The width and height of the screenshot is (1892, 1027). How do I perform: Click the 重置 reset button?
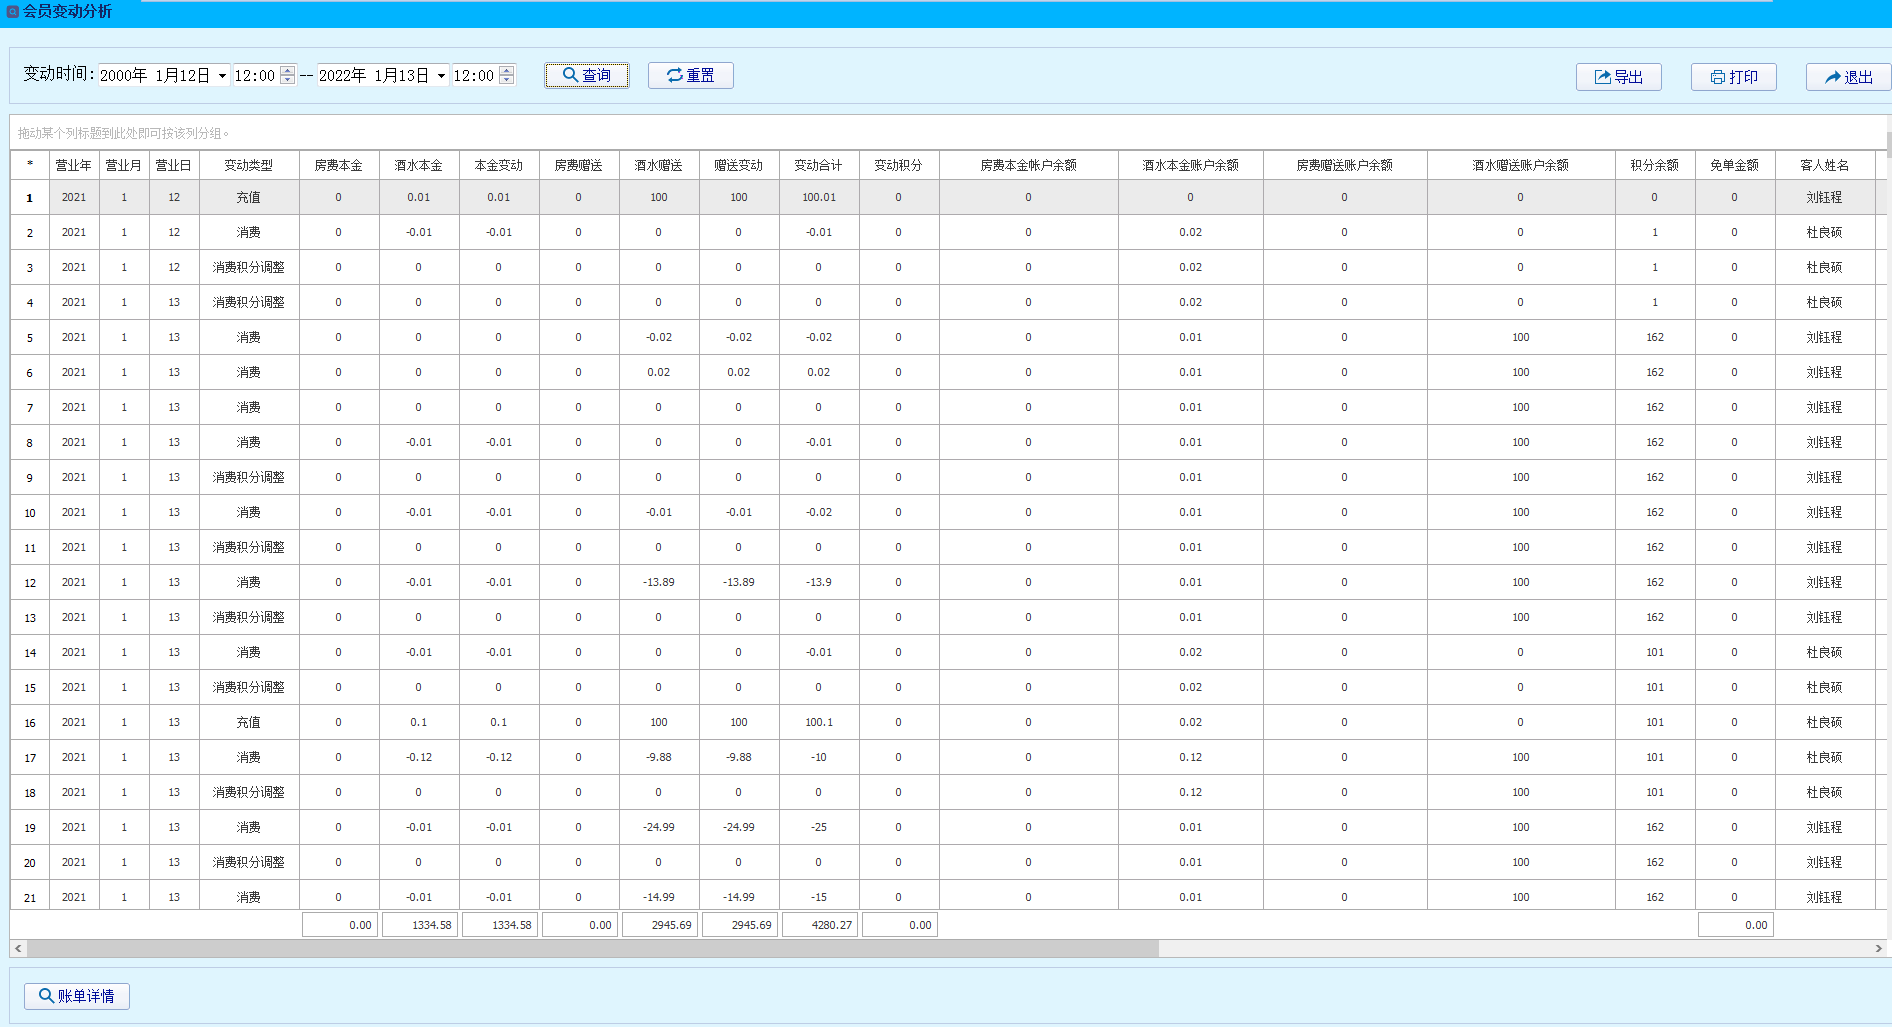click(x=690, y=75)
